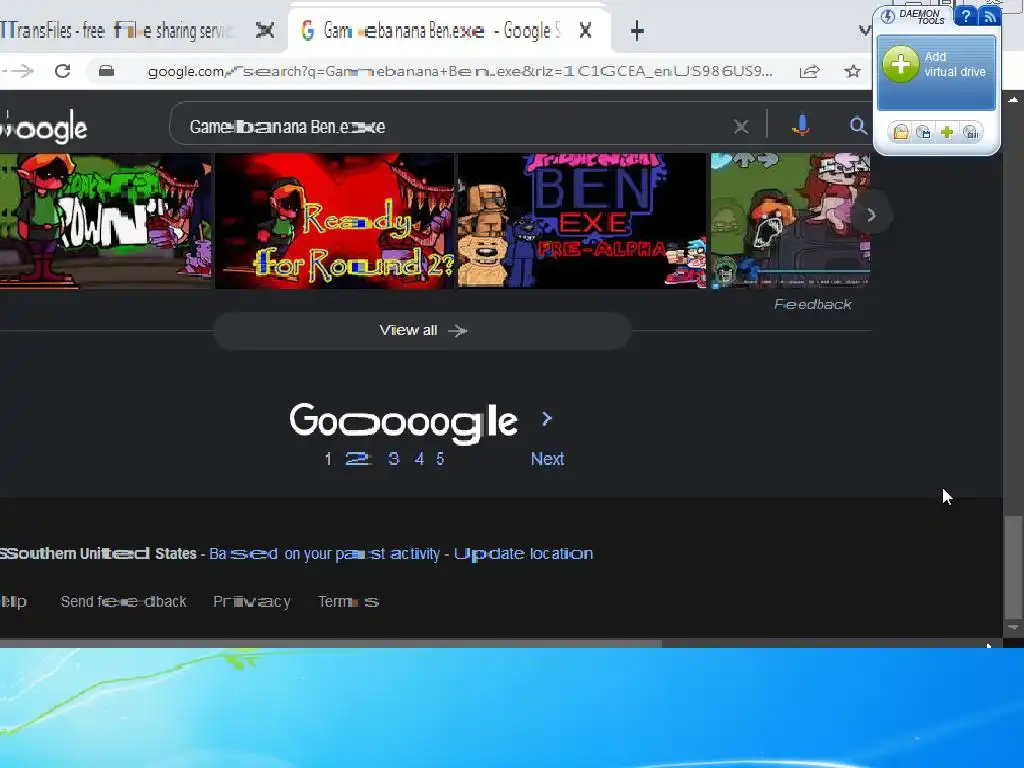Click the scrollbar down arrow
Screen dimensions: 1024x768
(x=1013, y=628)
